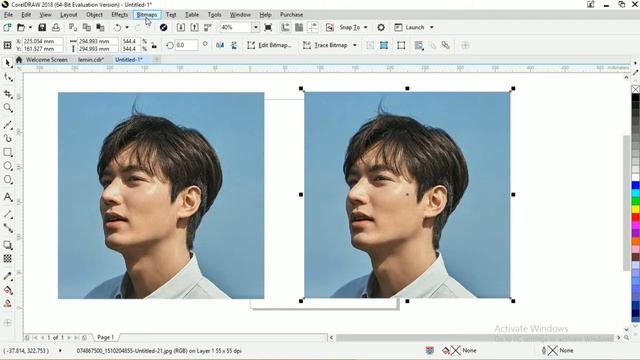Select the left portrait image
The width and height of the screenshot is (640, 360).
coord(161,196)
